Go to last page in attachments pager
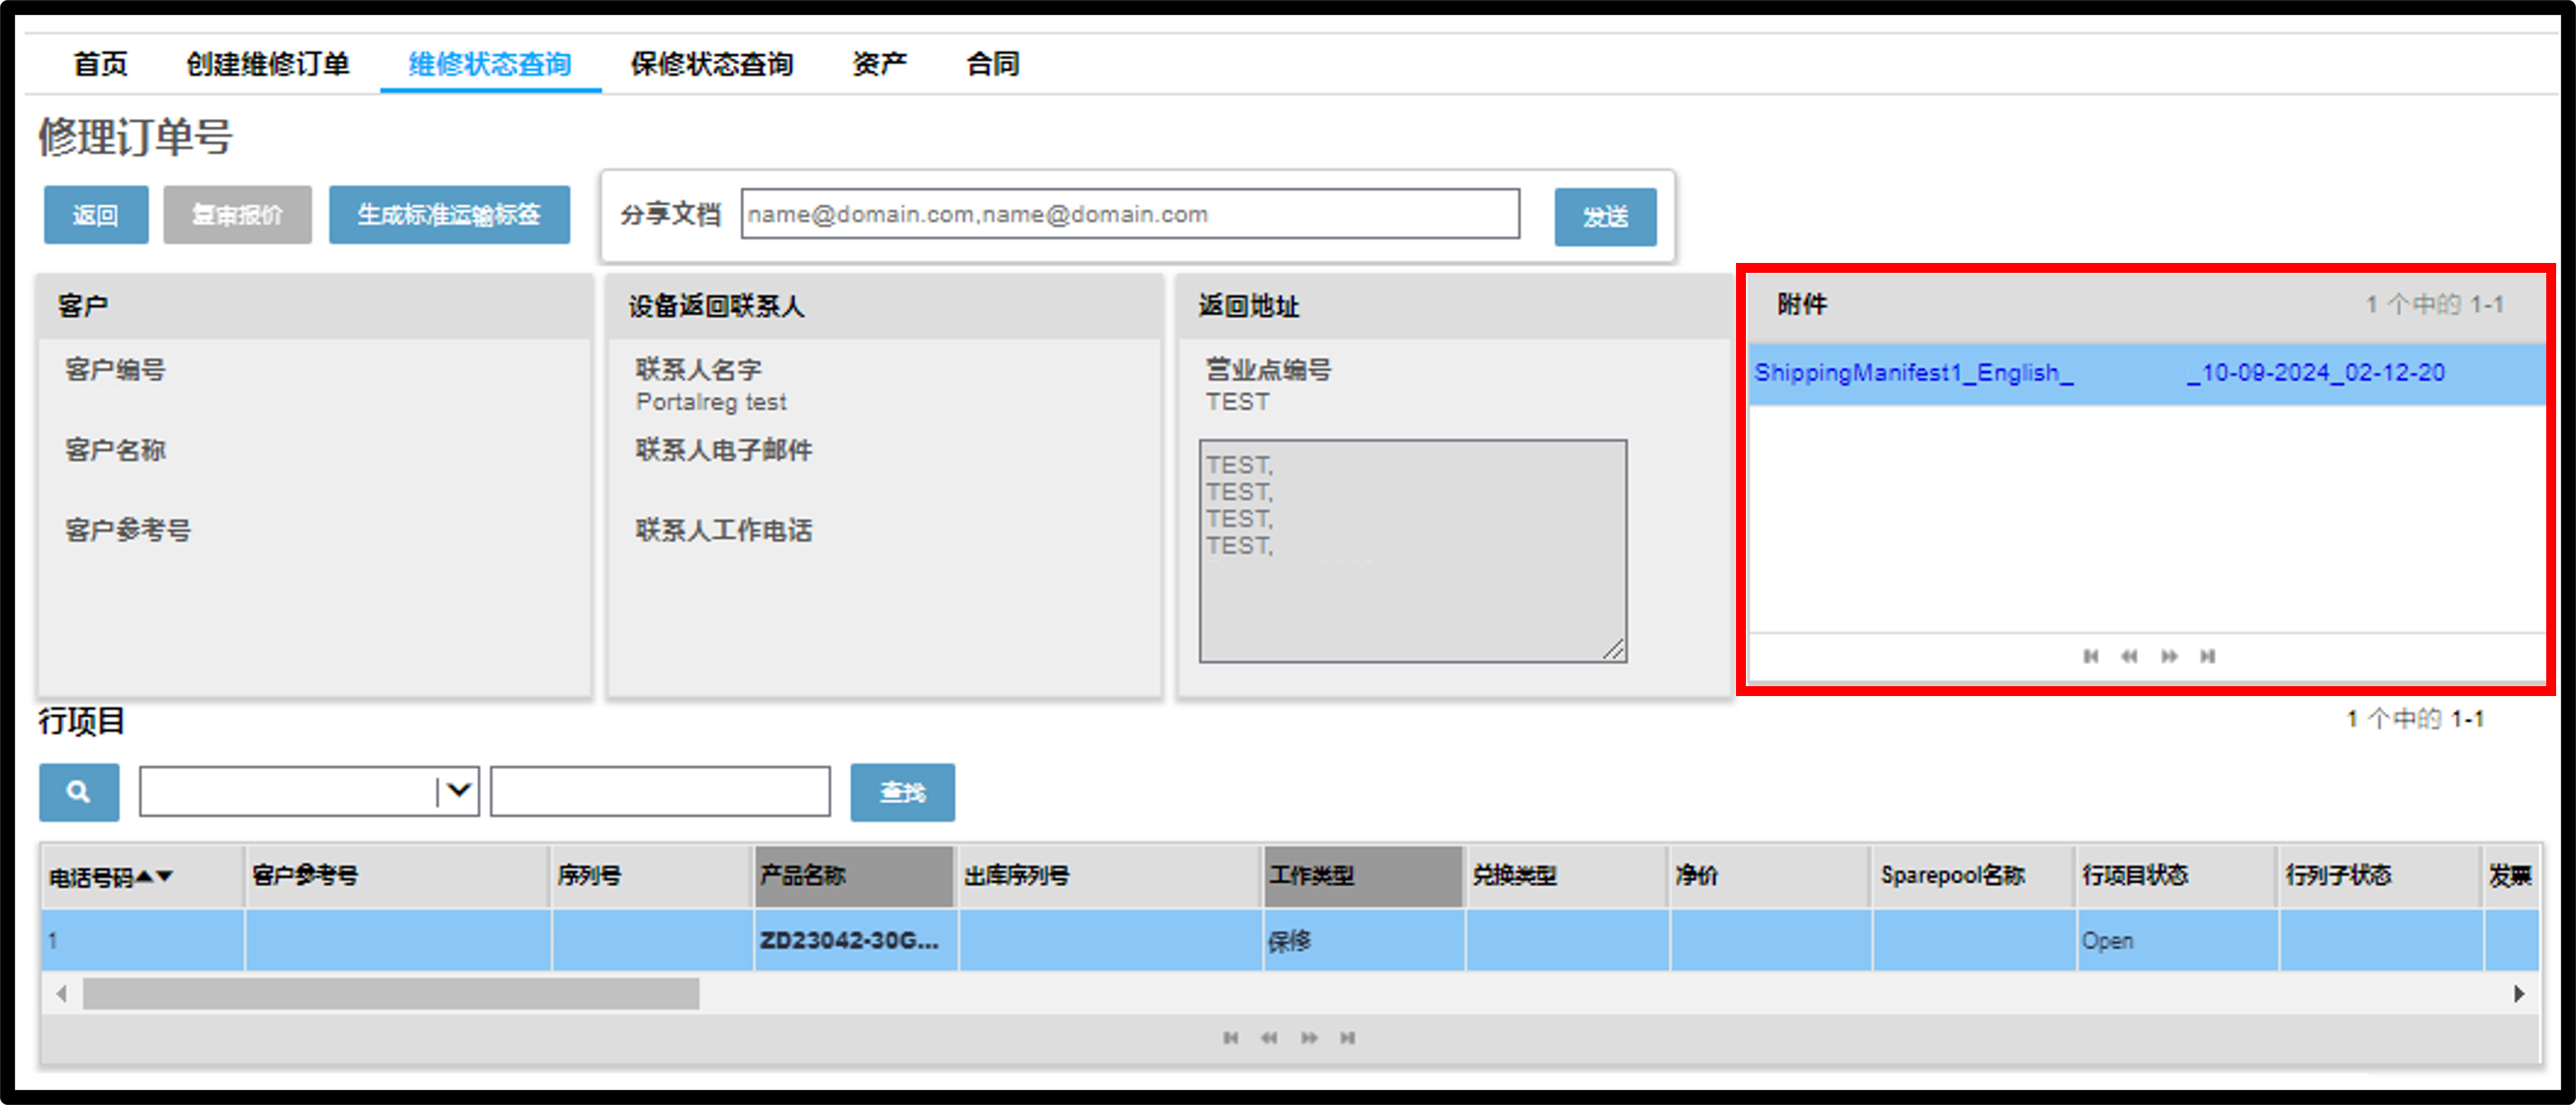This screenshot has height=1105, width=2576. pyautogui.click(x=2208, y=656)
